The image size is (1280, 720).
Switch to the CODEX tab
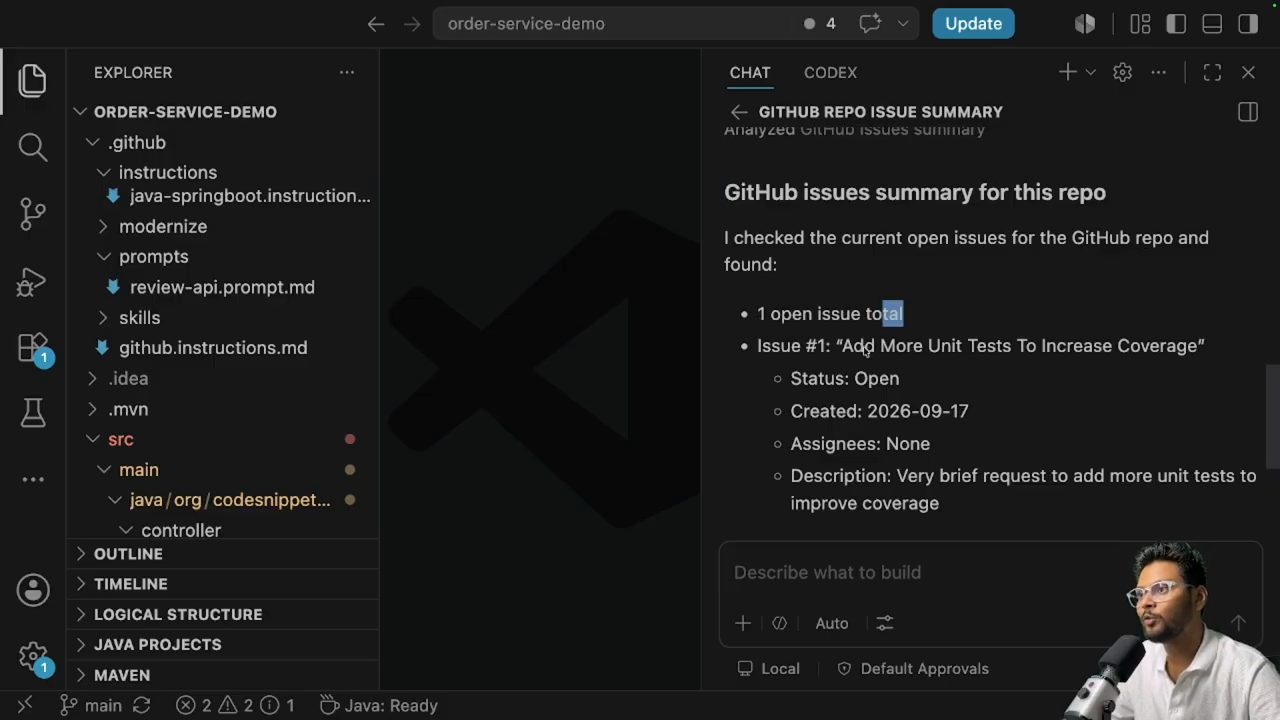[830, 72]
